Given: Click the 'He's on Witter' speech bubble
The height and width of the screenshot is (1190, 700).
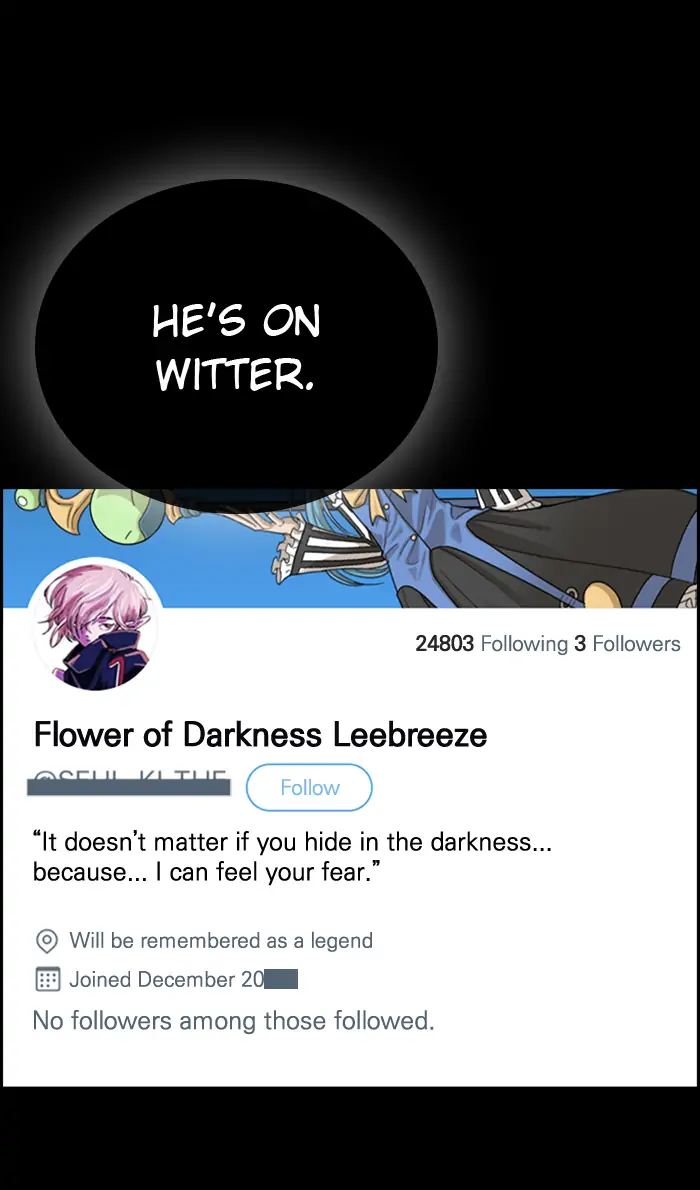Looking at the screenshot, I should [x=236, y=345].
